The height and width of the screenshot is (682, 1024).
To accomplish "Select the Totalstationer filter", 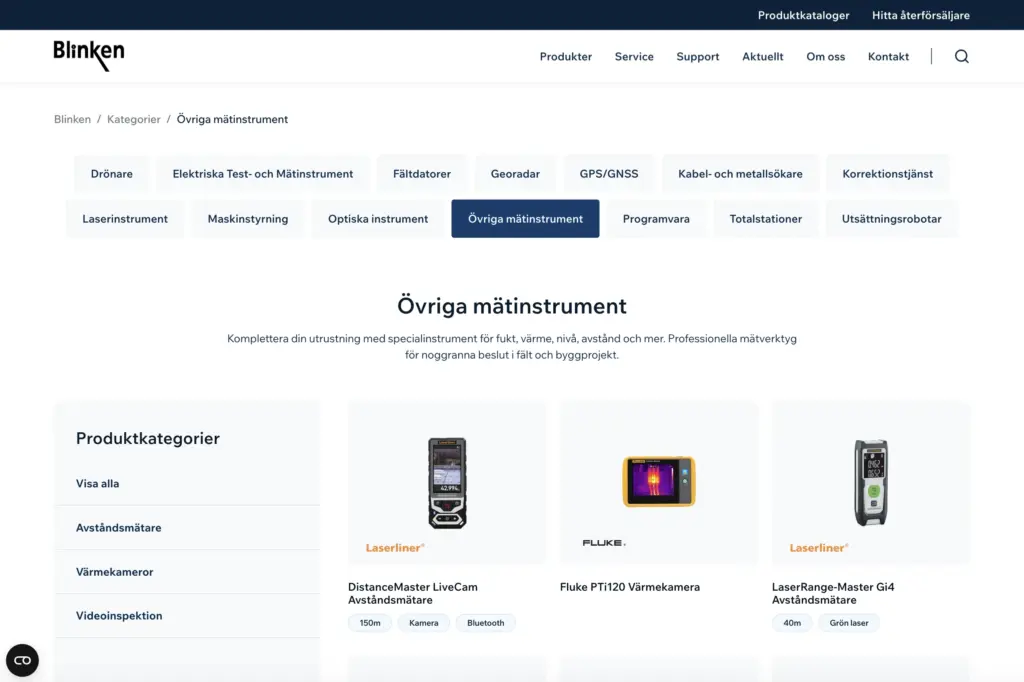I will click(765, 218).
